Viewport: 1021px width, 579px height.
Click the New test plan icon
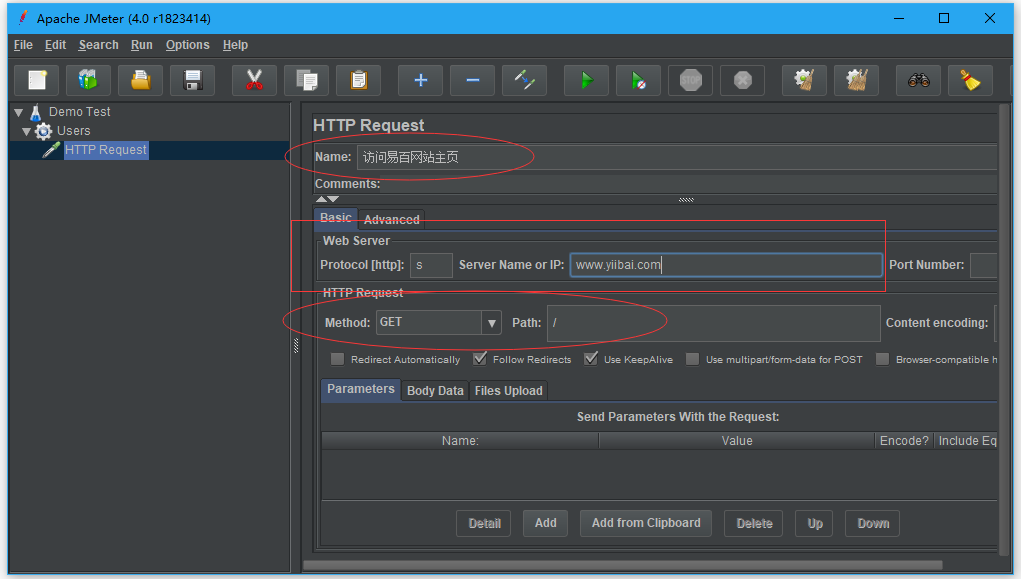(x=36, y=80)
